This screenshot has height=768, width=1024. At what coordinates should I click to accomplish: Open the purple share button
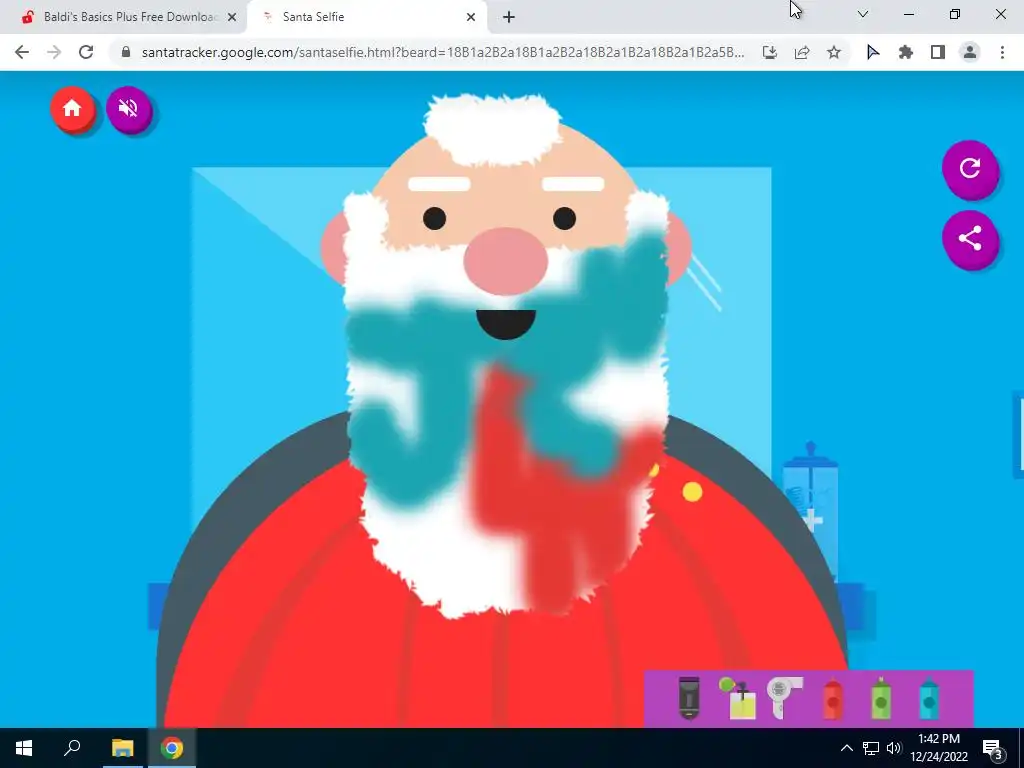click(x=970, y=238)
